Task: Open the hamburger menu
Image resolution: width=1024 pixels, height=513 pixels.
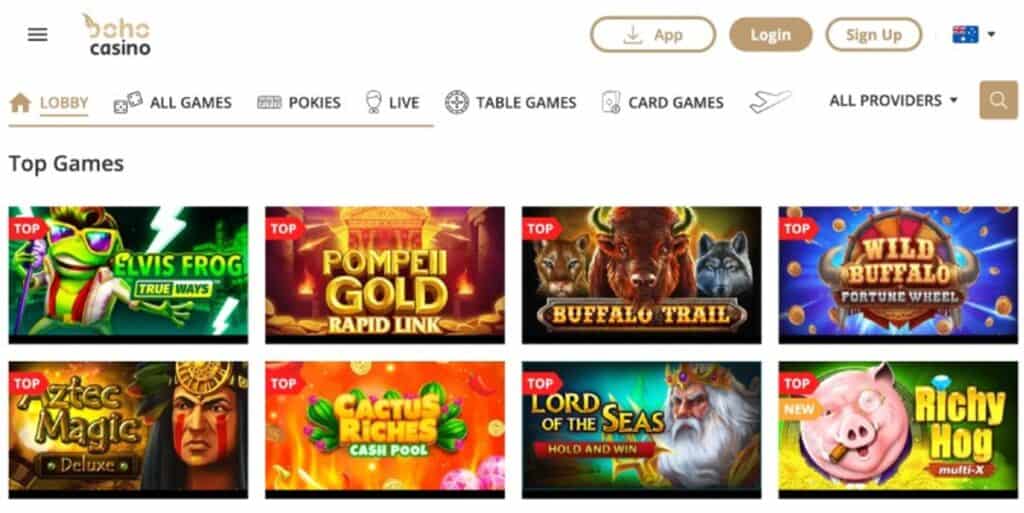Action: [x=37, y=35]
